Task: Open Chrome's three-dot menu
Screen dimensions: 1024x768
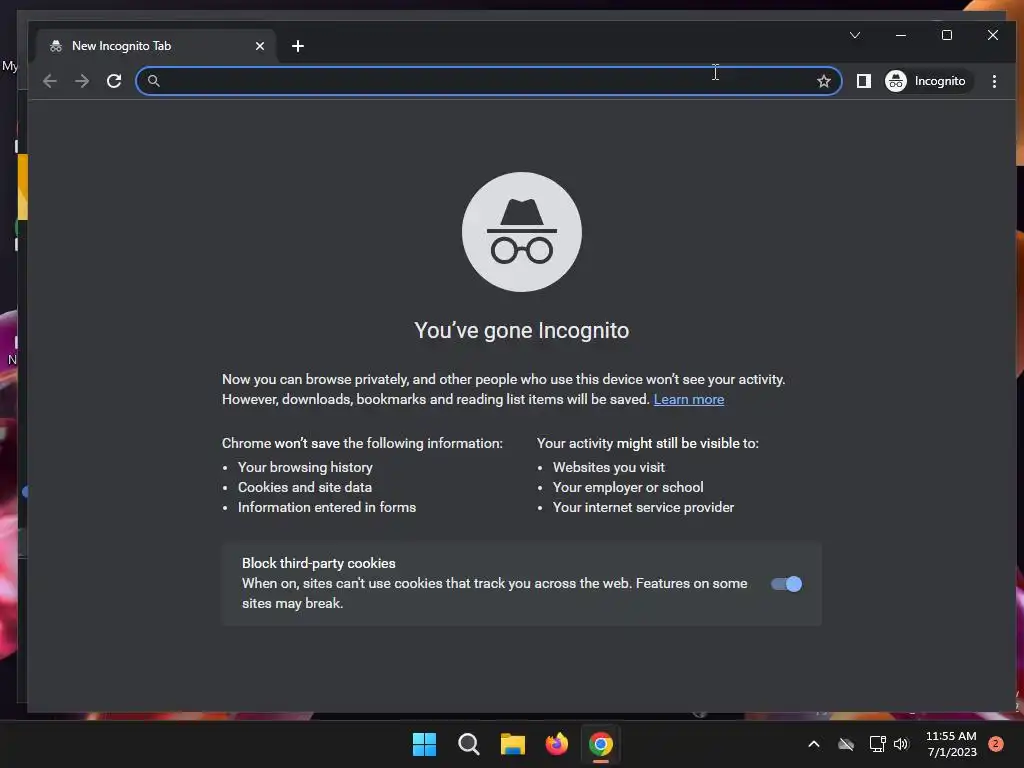Action: 994,81
